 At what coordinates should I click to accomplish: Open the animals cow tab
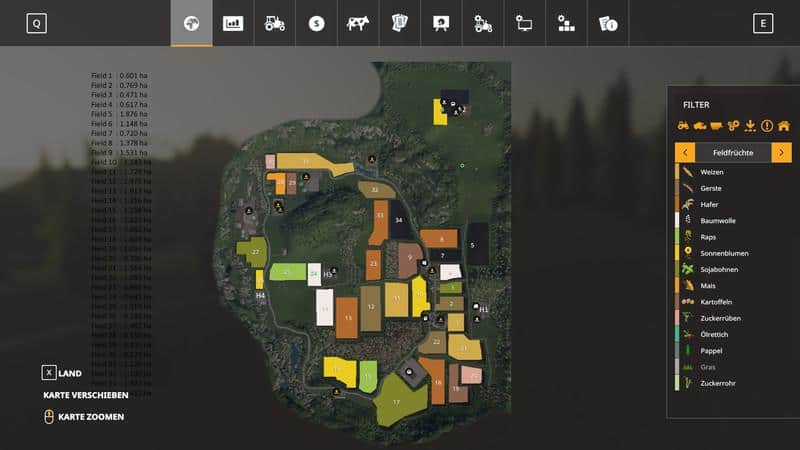[358, 24]
